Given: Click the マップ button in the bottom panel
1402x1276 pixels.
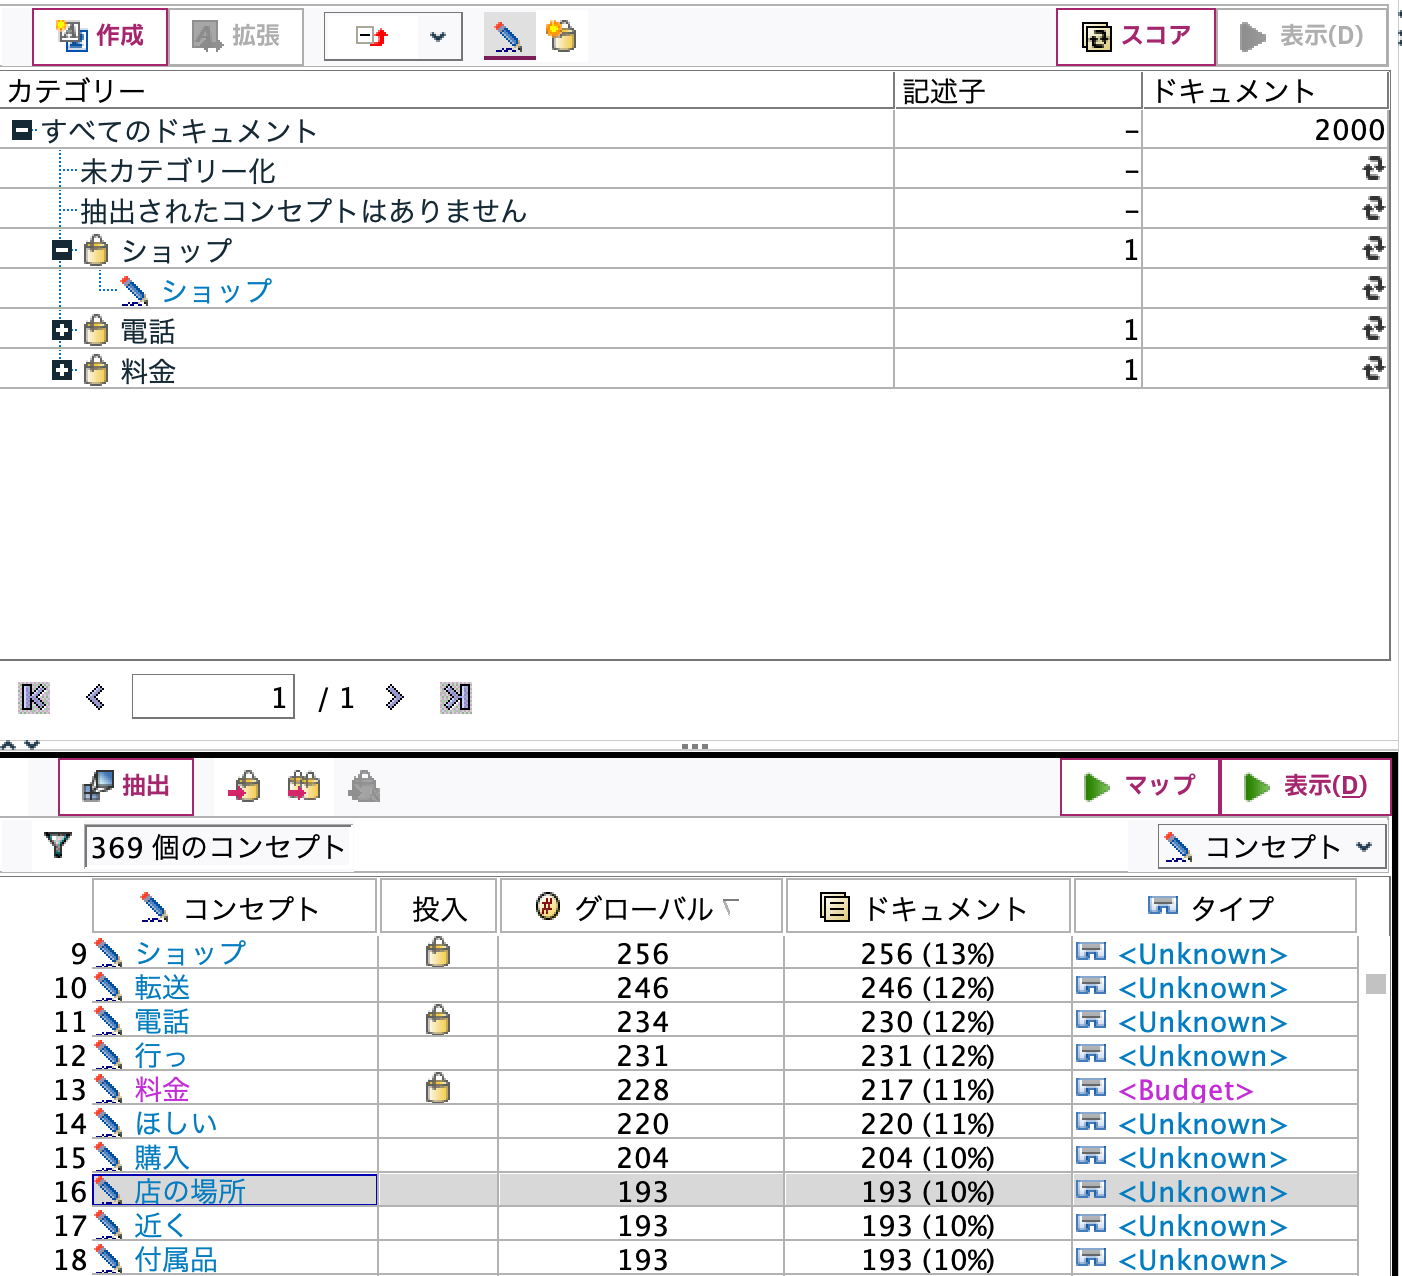Looking at the screenshot, I should point(1139,786).
